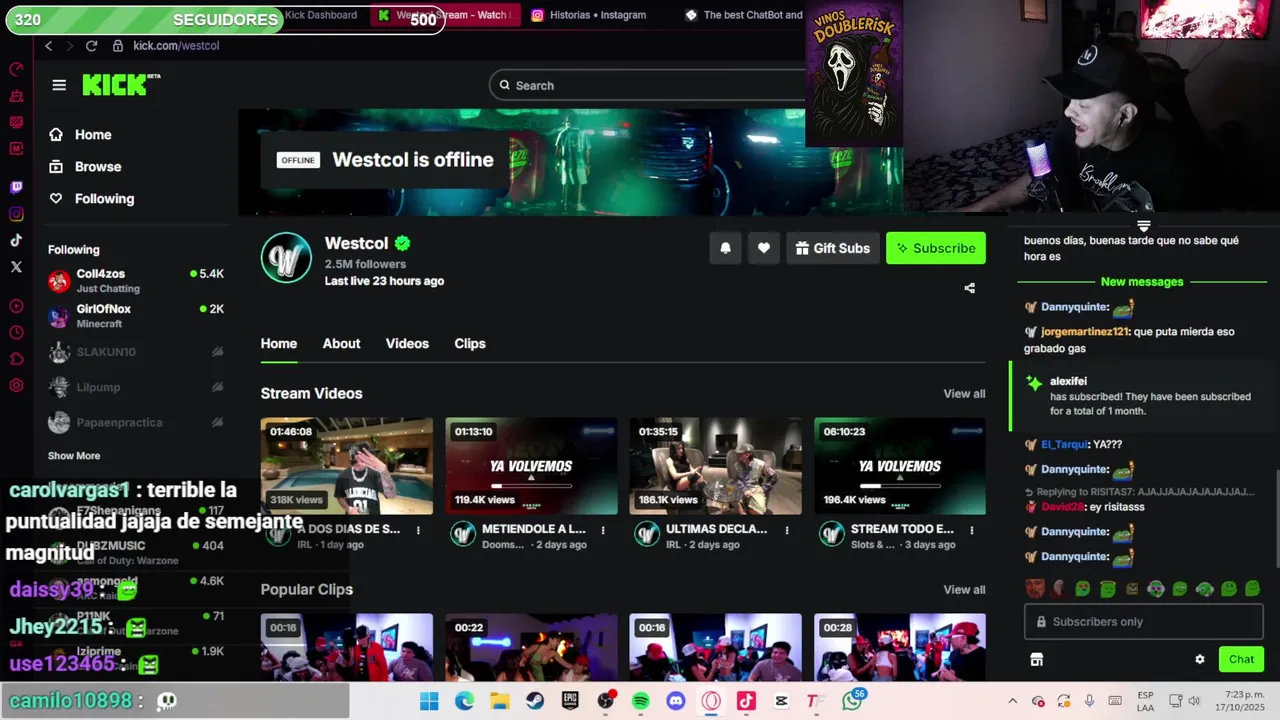
Task: Collapse the chat panel arrow
Action: (x=1144, y=226)
